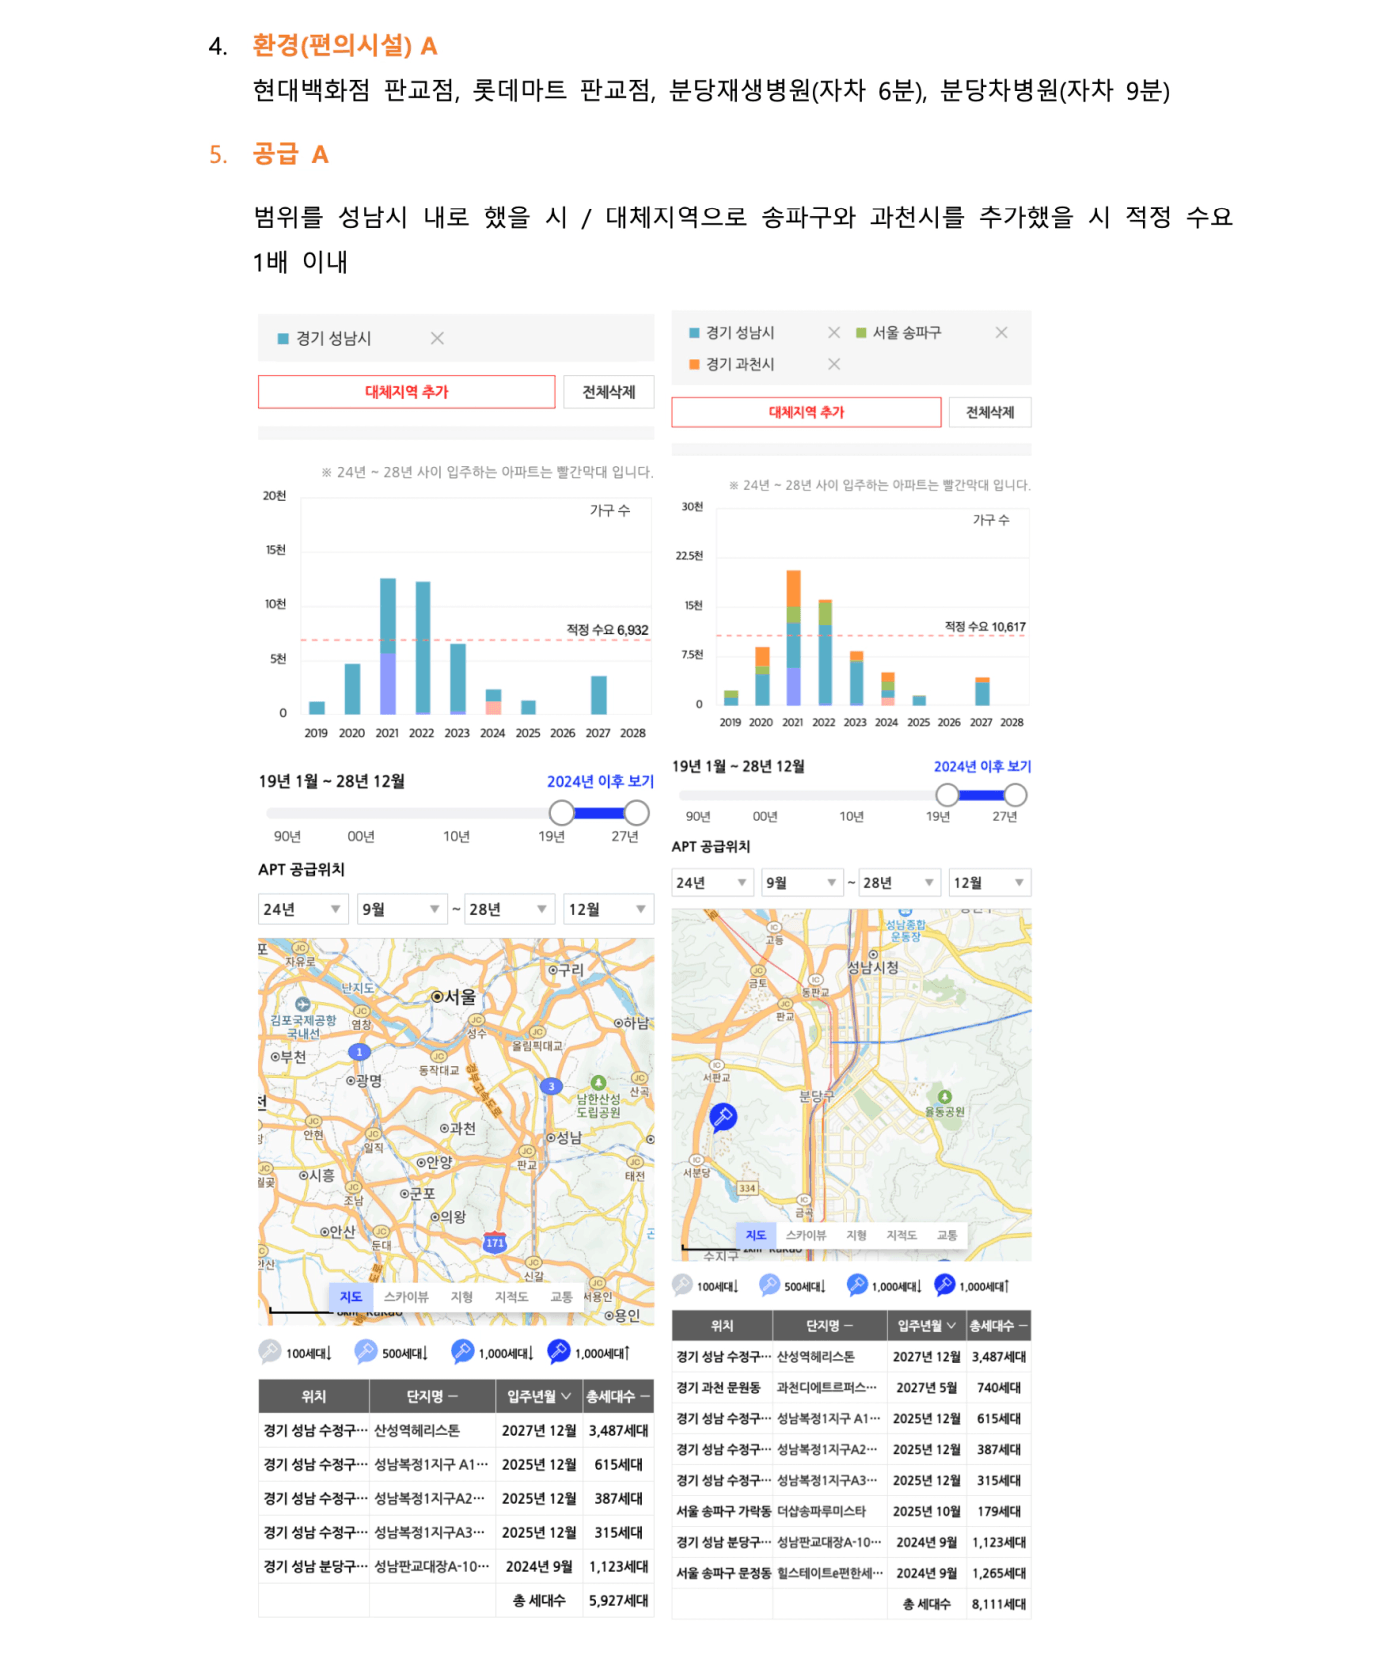Click right legend 500세대 light blue pin

pos(769,1284)
